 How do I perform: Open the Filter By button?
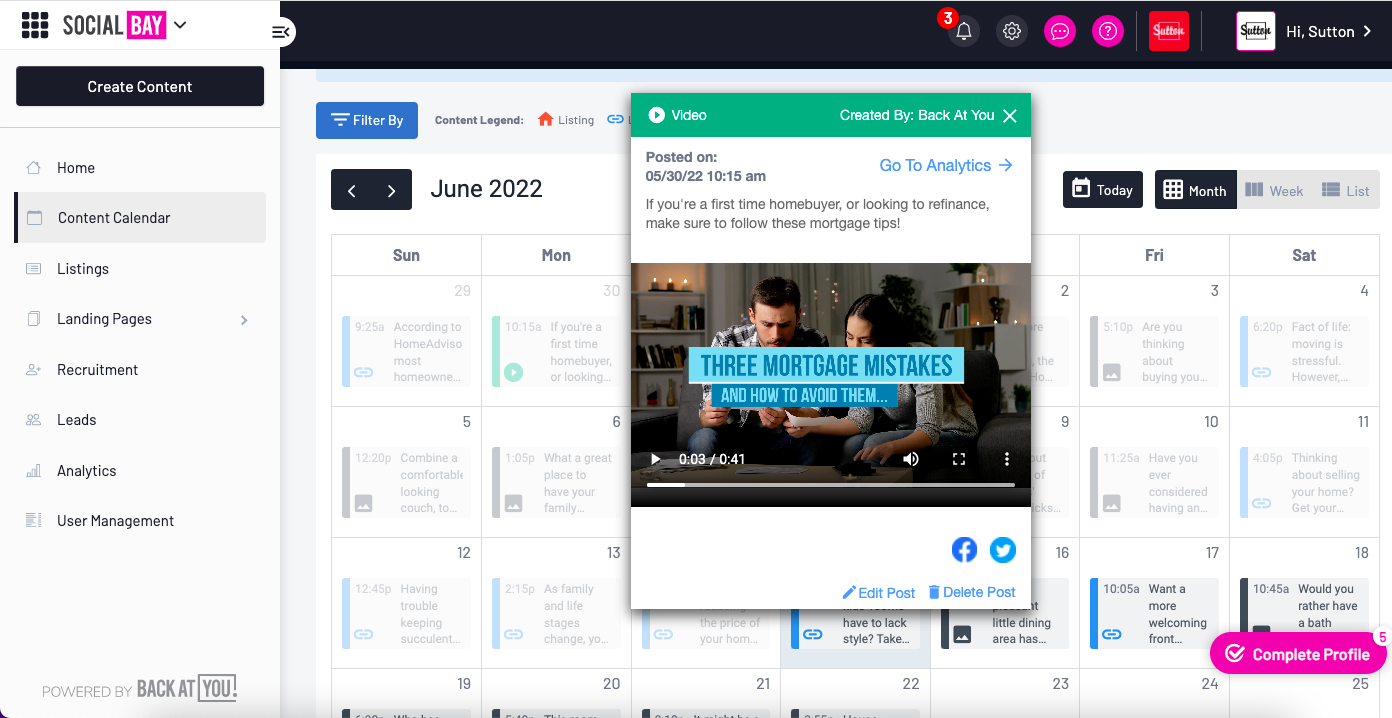pos(367,120)
